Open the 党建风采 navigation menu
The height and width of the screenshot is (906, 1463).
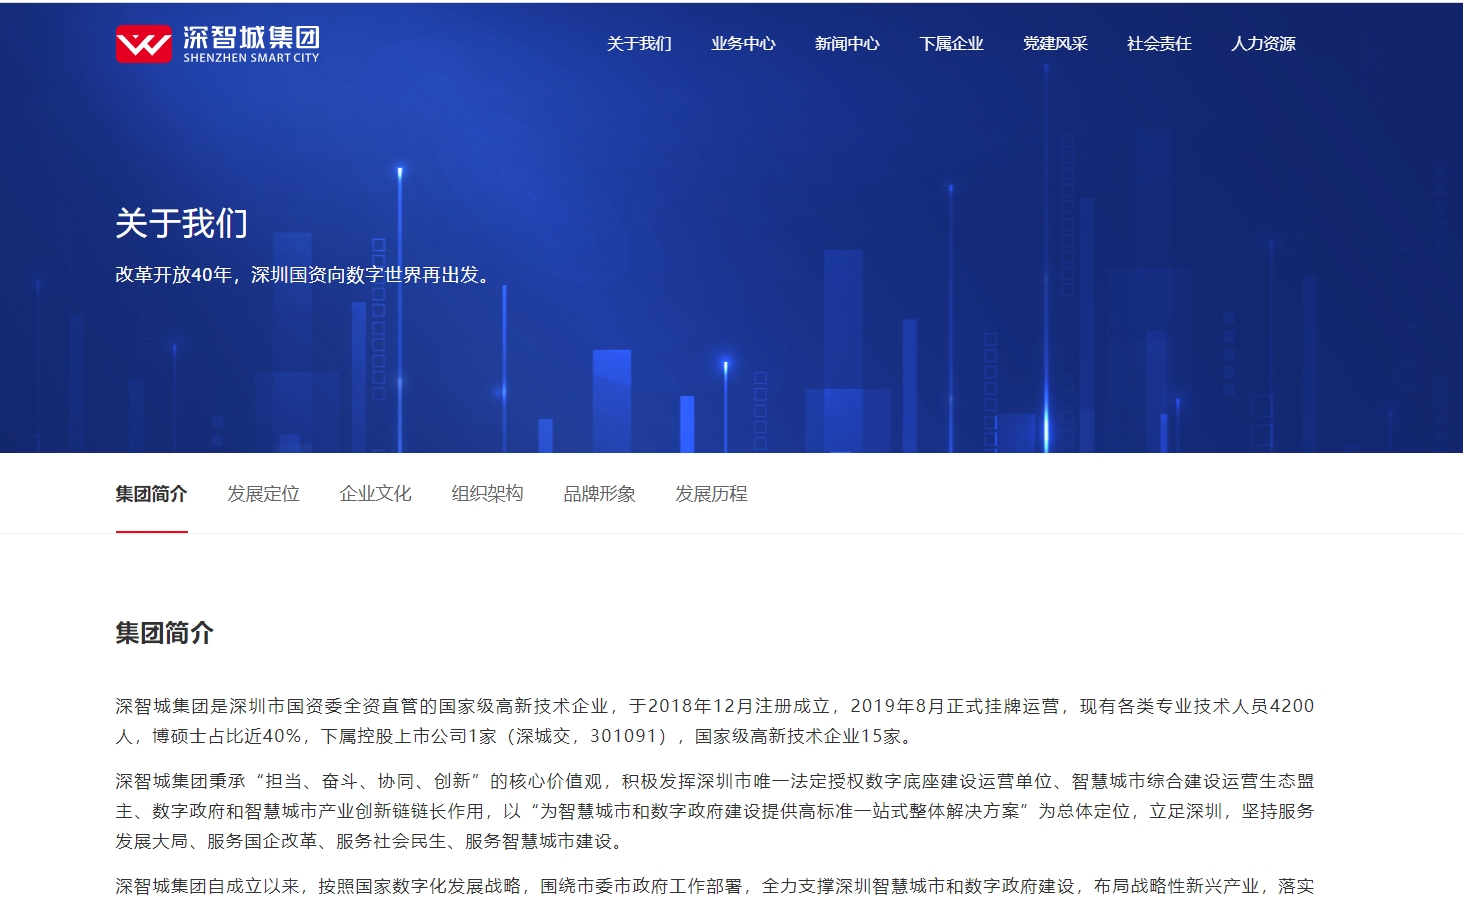[1055, 44]
